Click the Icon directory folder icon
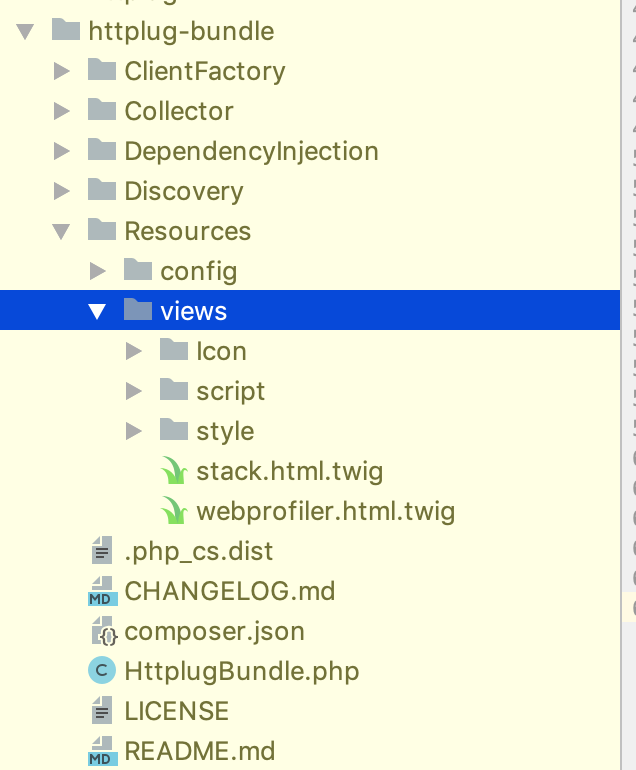The image size is (636, 770). click(x=174, y=349)
